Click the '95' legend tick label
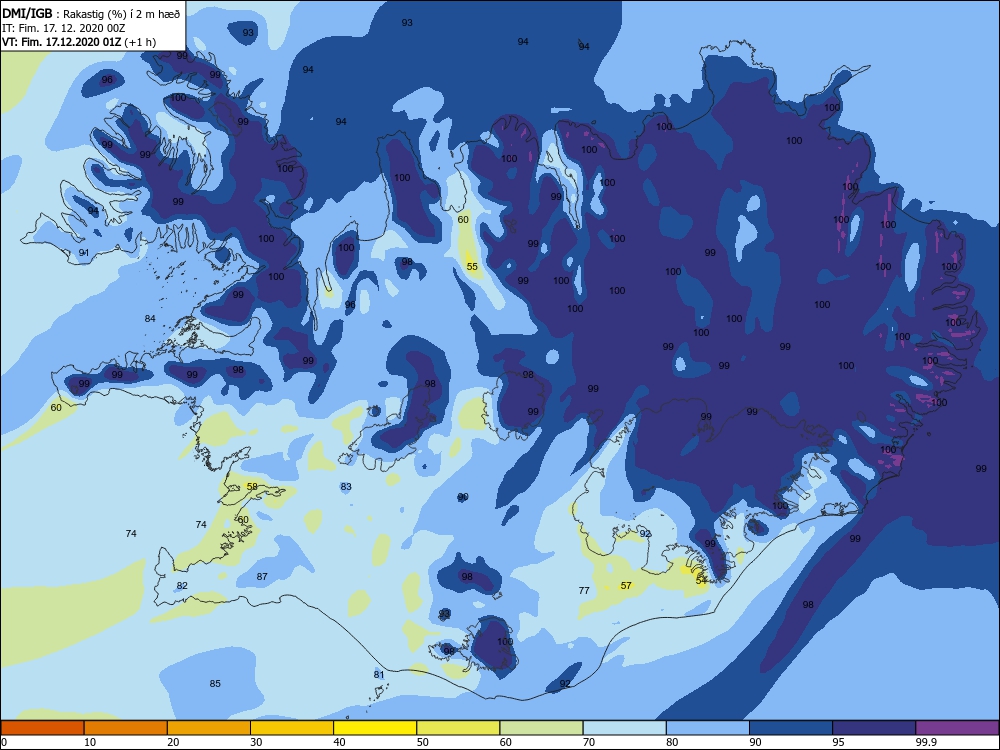Image resolution: width=1000 pixels, height=750 pixels. [x=838, y=742]
